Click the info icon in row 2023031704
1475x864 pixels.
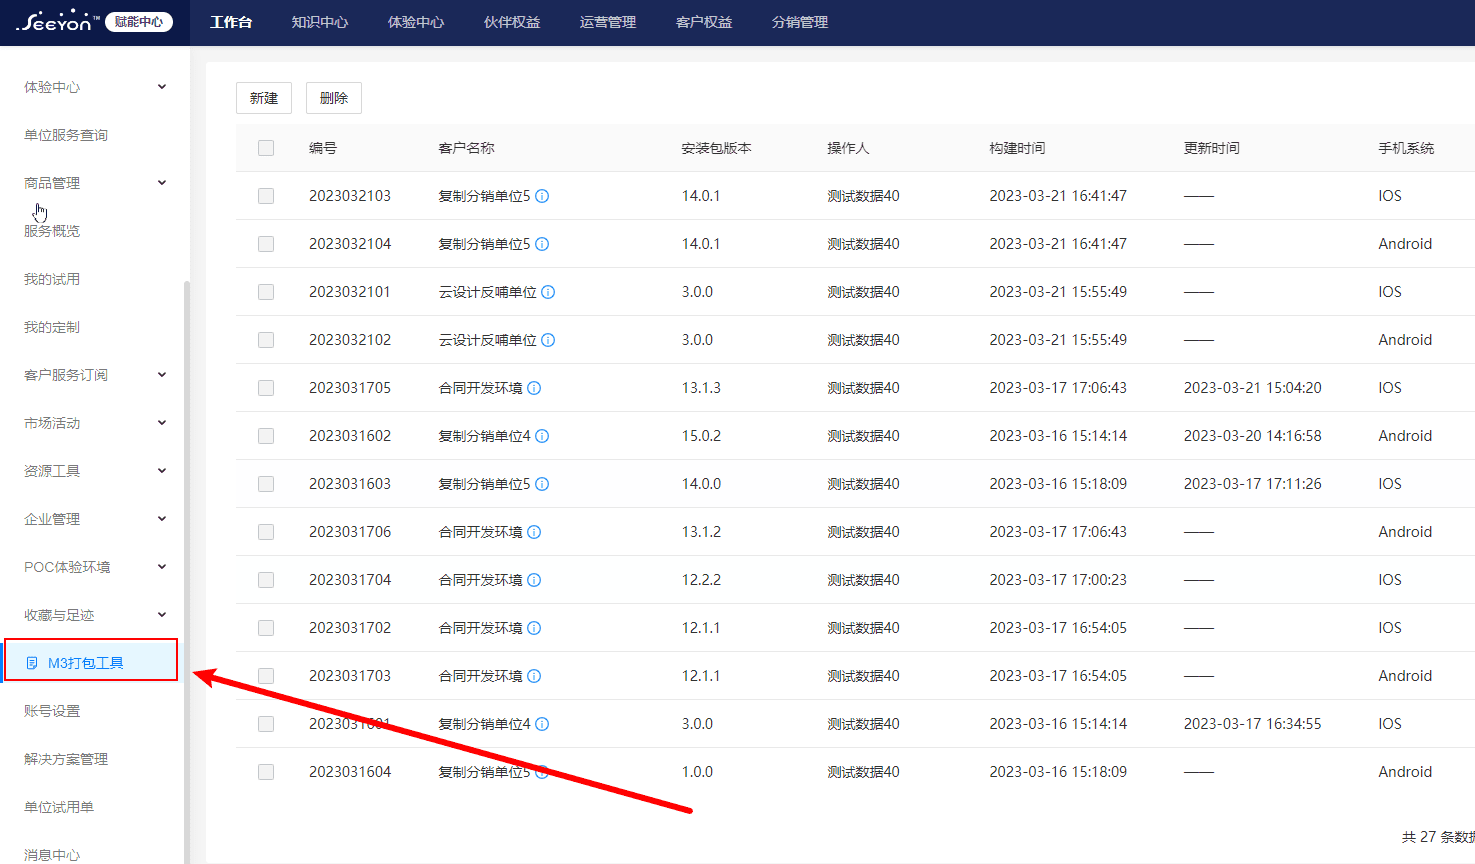[534, 580]
